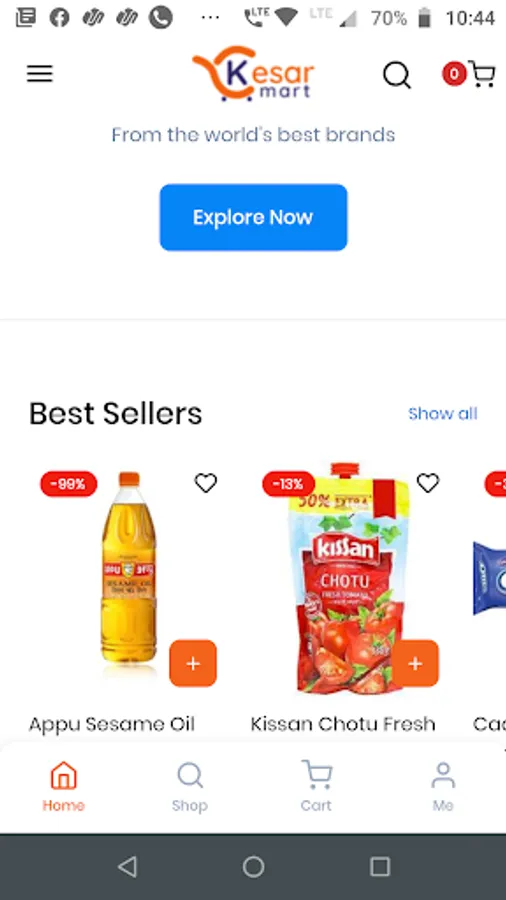The width and height of the screenshot is (506, 900).
Task: Tap the Android recent apps square
Action: [x=380, y=867]
